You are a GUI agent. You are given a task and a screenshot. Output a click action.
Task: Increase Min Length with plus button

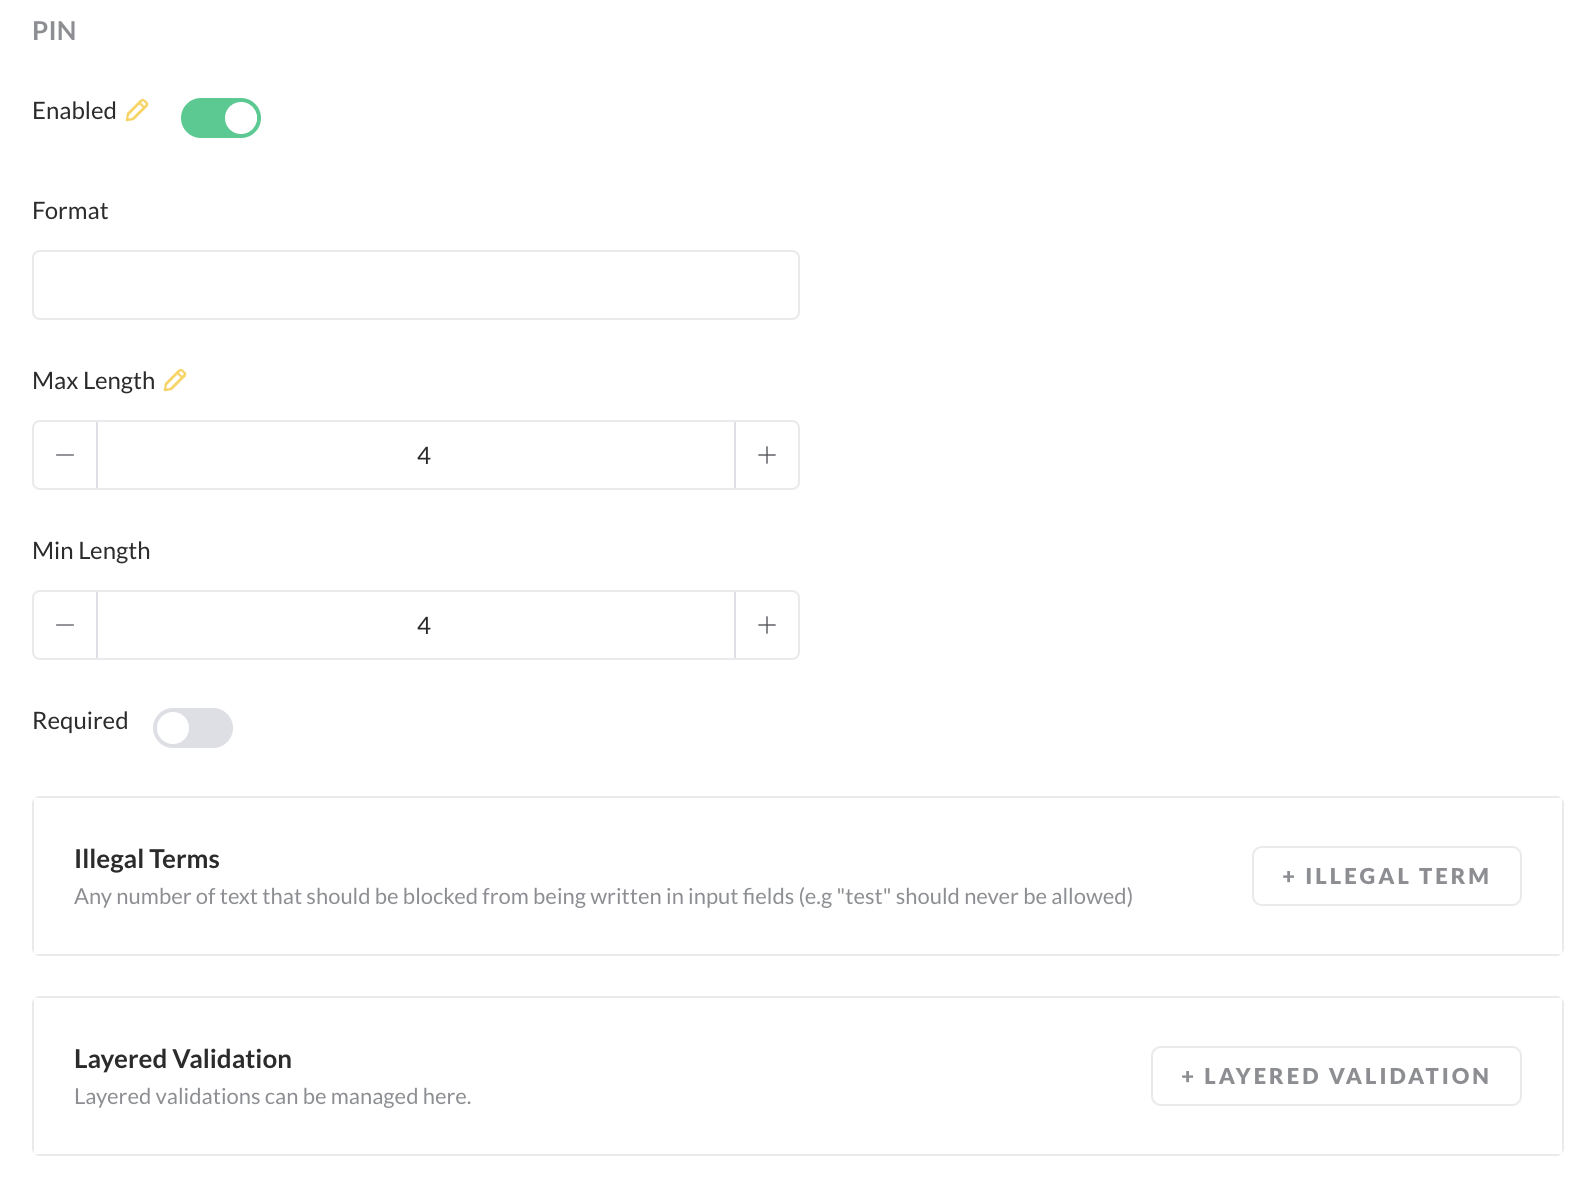(767, 625)
